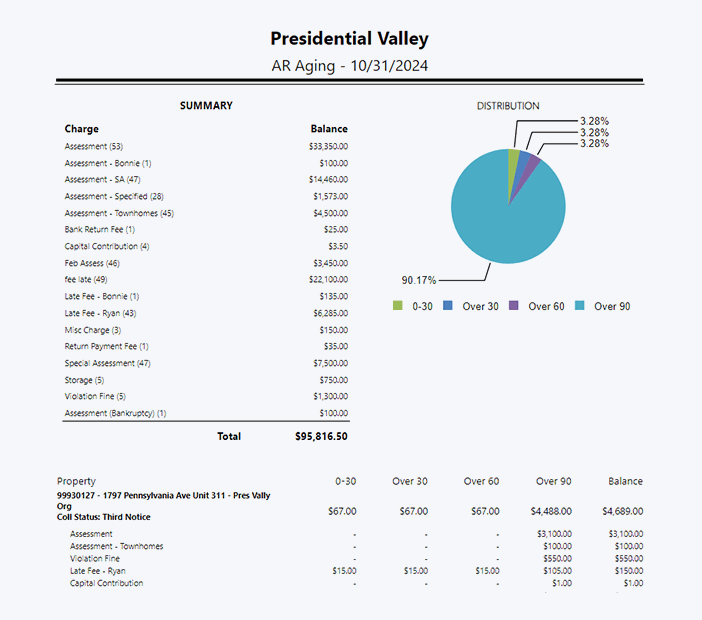Click the 90.17% pie chart label
This screenshot has width=702, height=620.
coord(418,280)
